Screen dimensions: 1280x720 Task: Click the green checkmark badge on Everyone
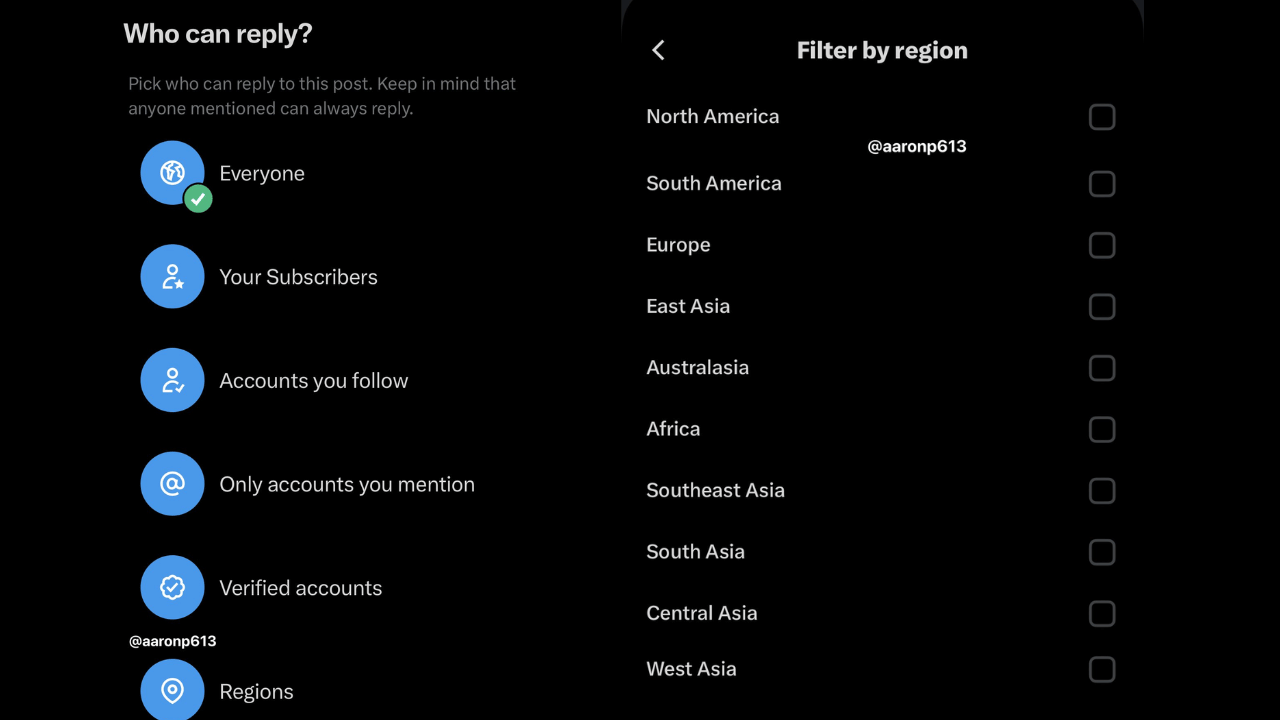point(198,198)
